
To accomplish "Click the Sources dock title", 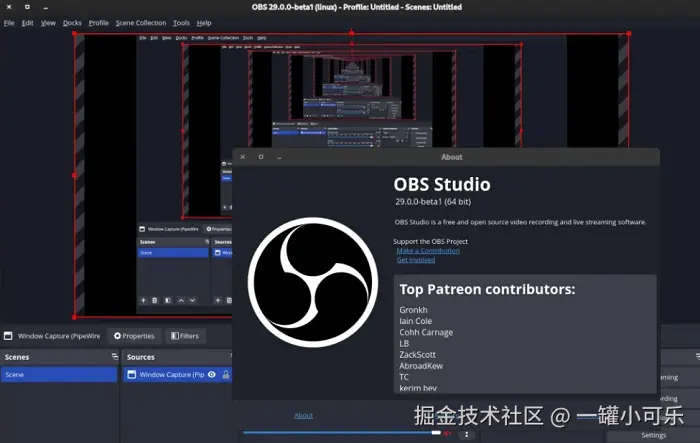I will [x=141, y=357].
